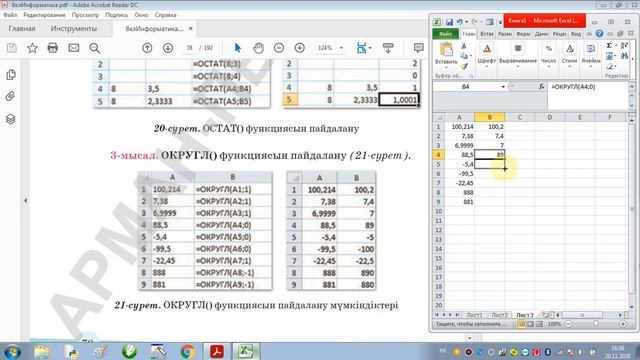Expand the Acrobat left navigation pane arrow

click(x=25, y=200)
